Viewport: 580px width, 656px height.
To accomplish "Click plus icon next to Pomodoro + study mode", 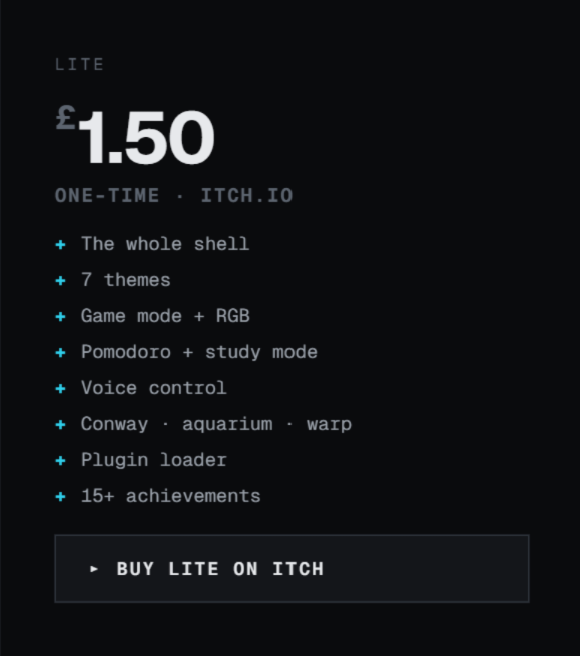I will (60, 352).
